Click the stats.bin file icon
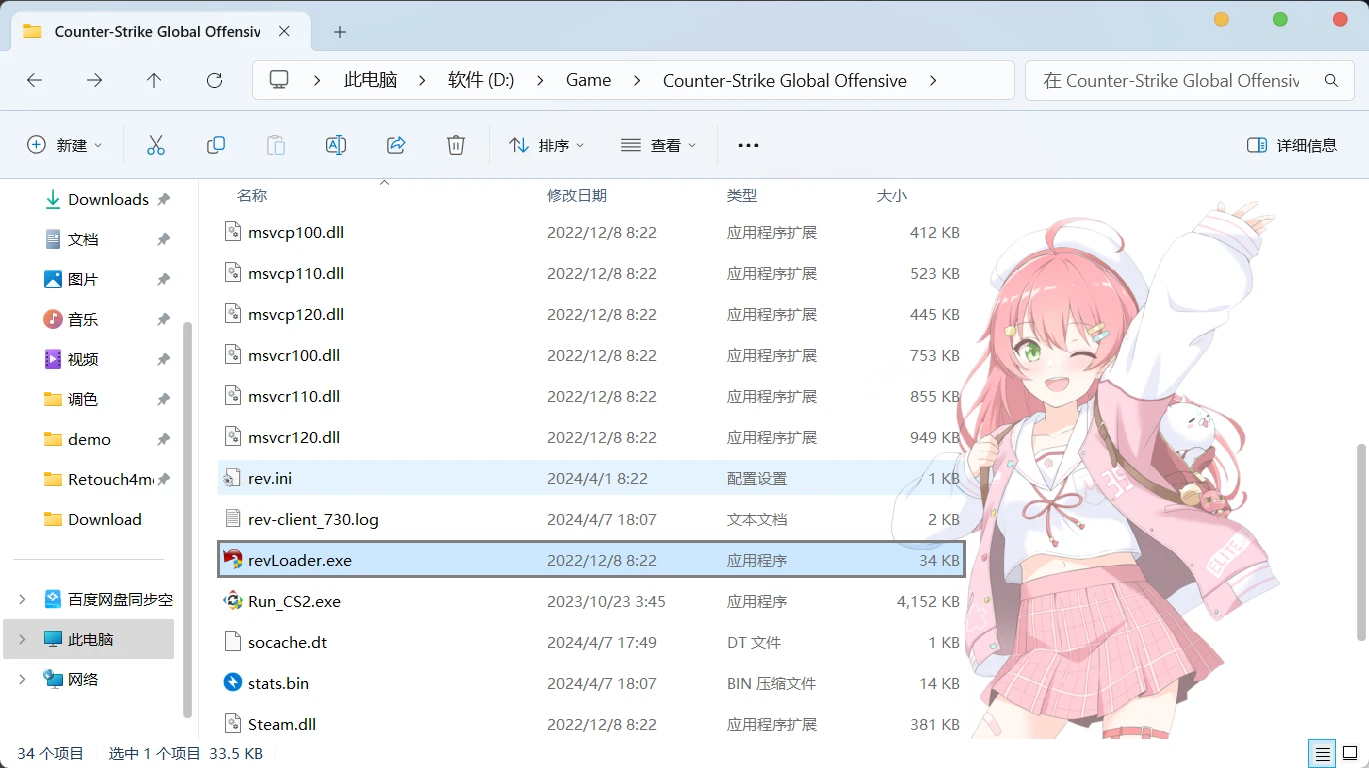Screen dimensions: 1369x768 [233, 683]
